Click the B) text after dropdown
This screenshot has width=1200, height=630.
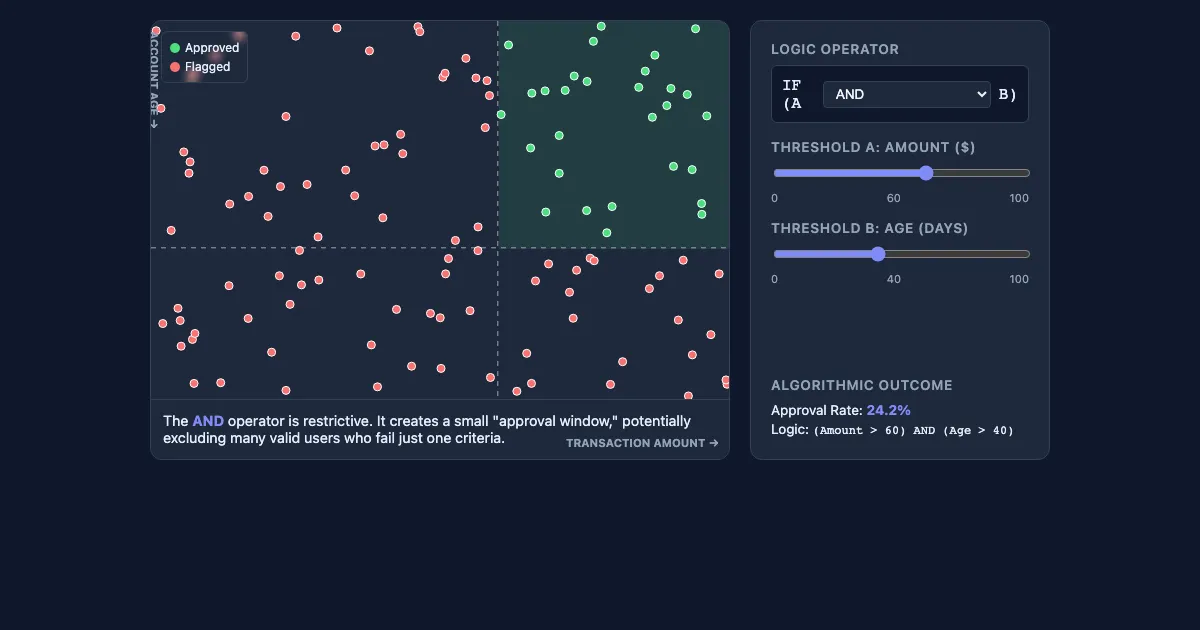click(x=1008, y=94)
